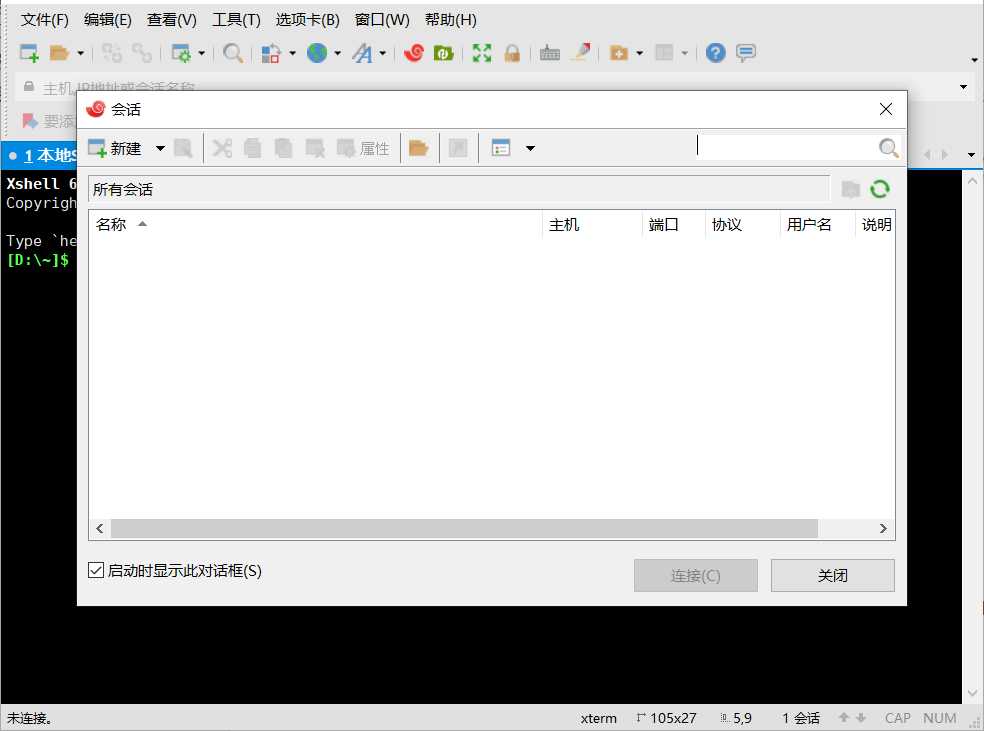Viewport: 984px width, 731px height.
Task: Click the Find magnifier icon in main toolbar
Action: [x=233, y=53]
